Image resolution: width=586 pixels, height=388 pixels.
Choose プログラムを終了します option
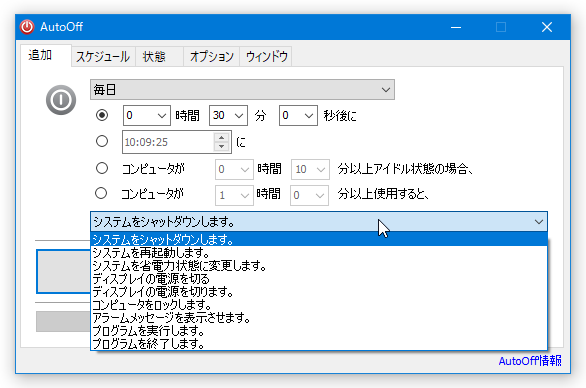[319, 344]
